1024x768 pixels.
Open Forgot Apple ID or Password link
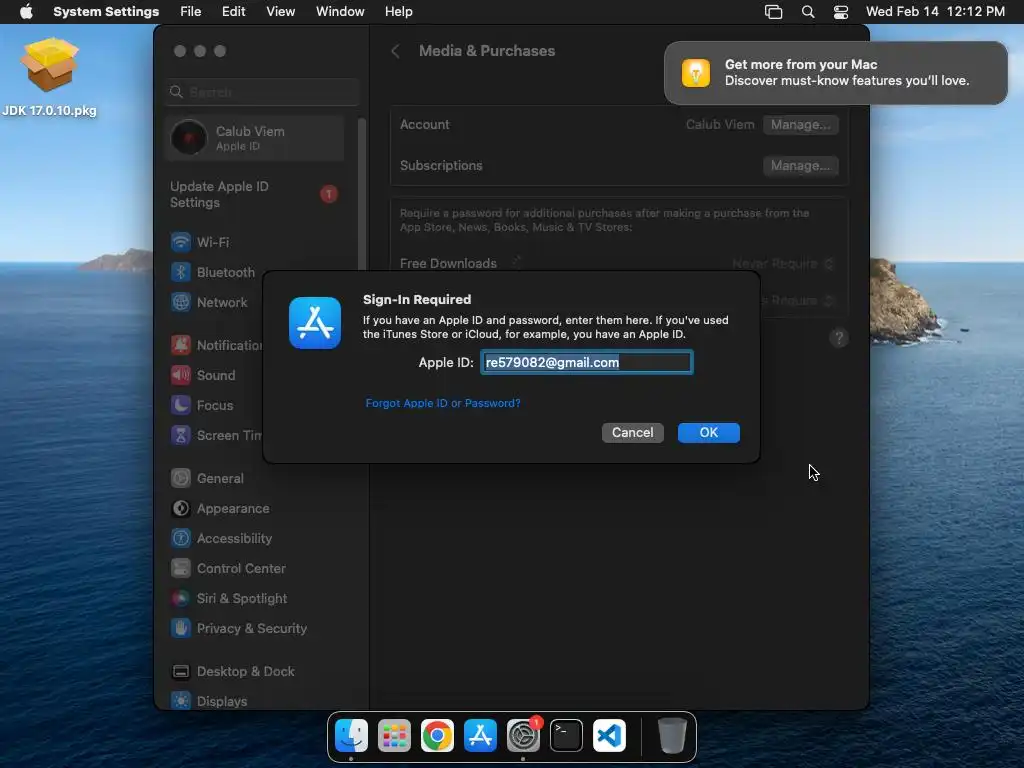443,403
